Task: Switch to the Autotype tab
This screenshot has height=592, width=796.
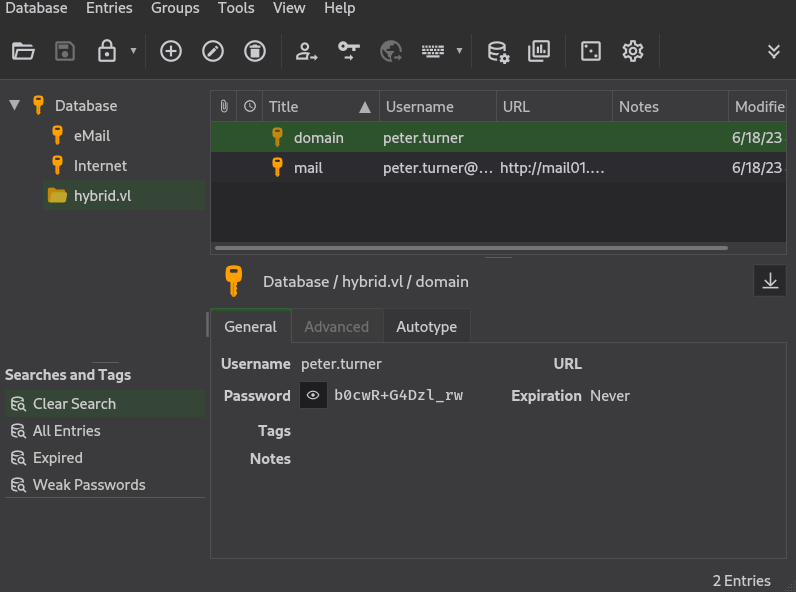Action: [426, 327]
